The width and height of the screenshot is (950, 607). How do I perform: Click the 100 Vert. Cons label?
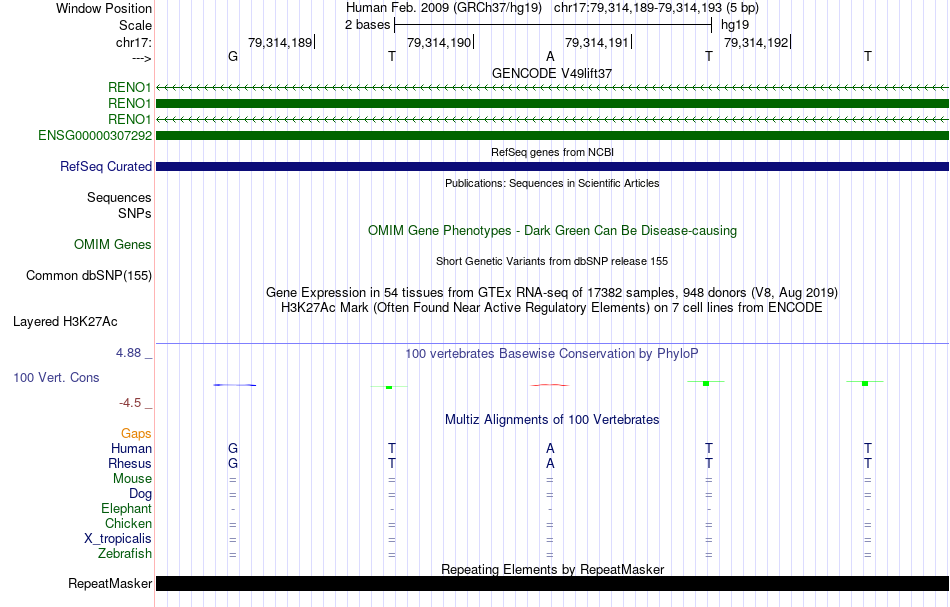pos(56,377)
